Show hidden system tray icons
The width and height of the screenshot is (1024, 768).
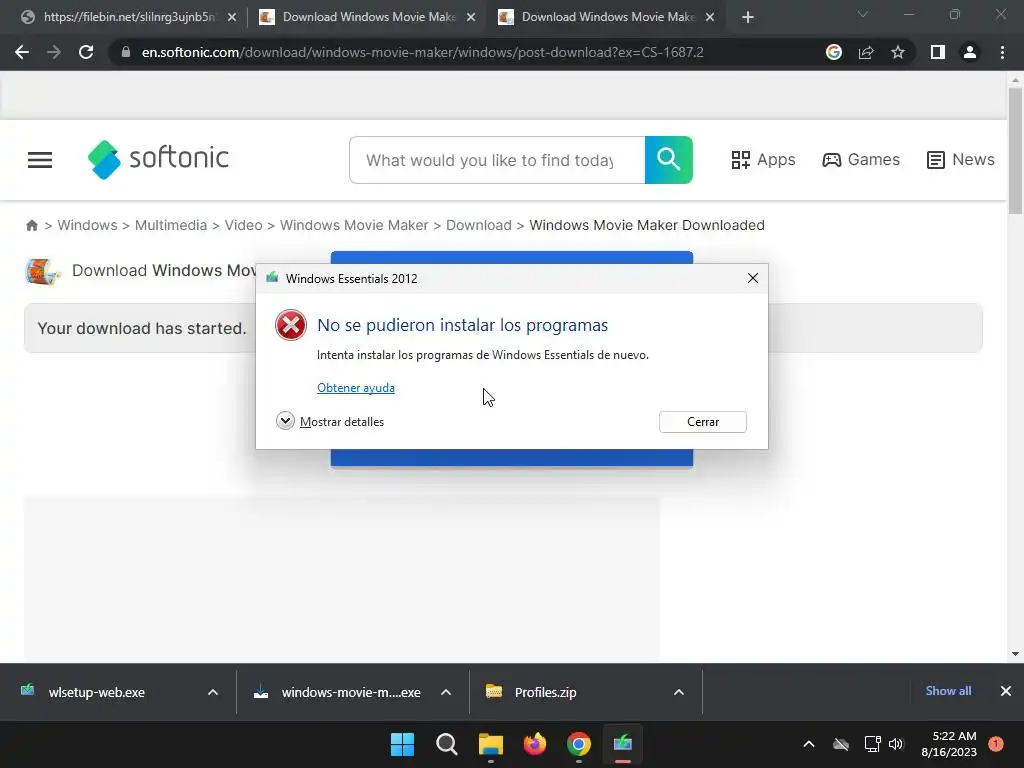808,744
